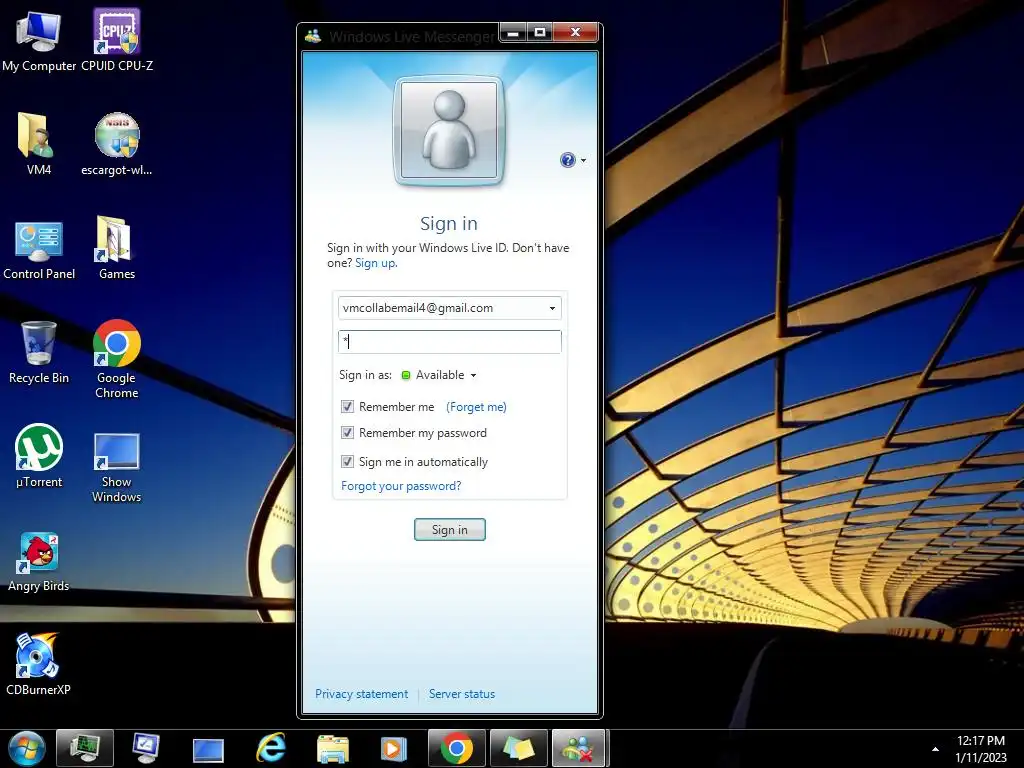Click Forgot your password link
This screenshot has height=768, width=1024.
pyautogui.click(x=401, y=486)
